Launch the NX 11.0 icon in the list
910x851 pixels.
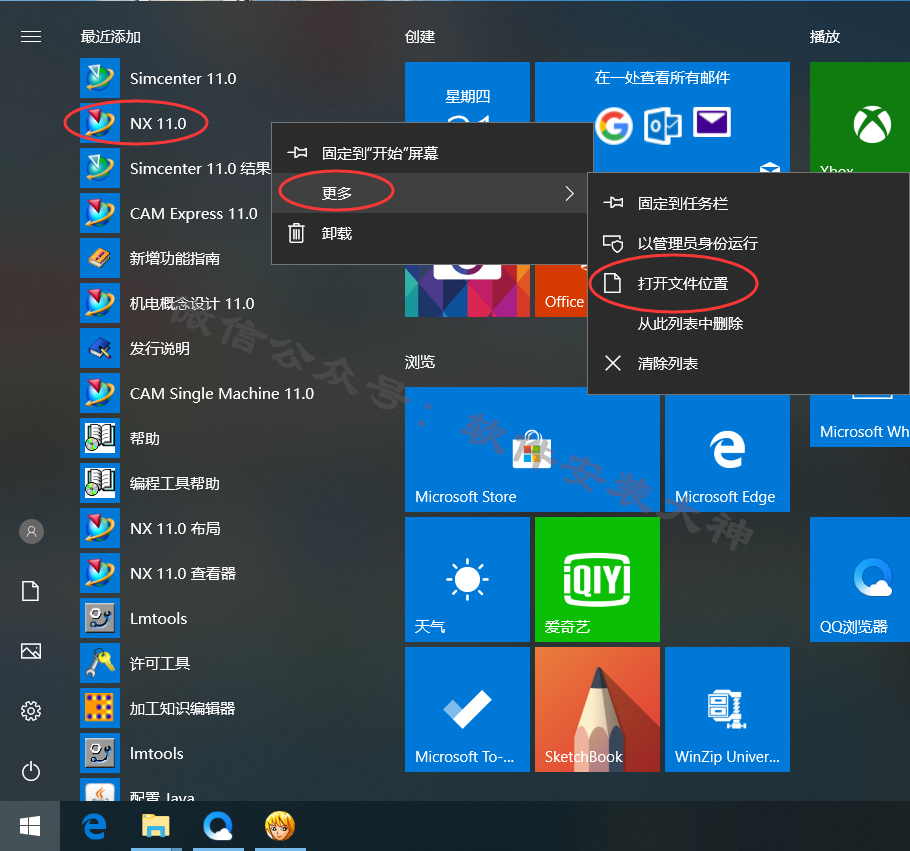(100, 123)
